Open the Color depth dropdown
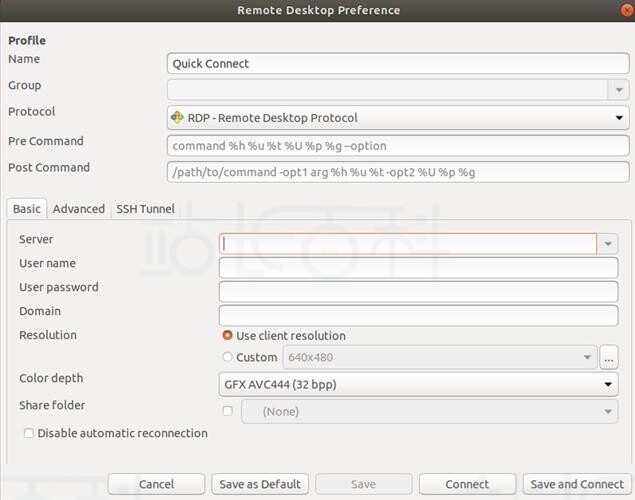Screen dimensions: 635x500 (418, 384)
